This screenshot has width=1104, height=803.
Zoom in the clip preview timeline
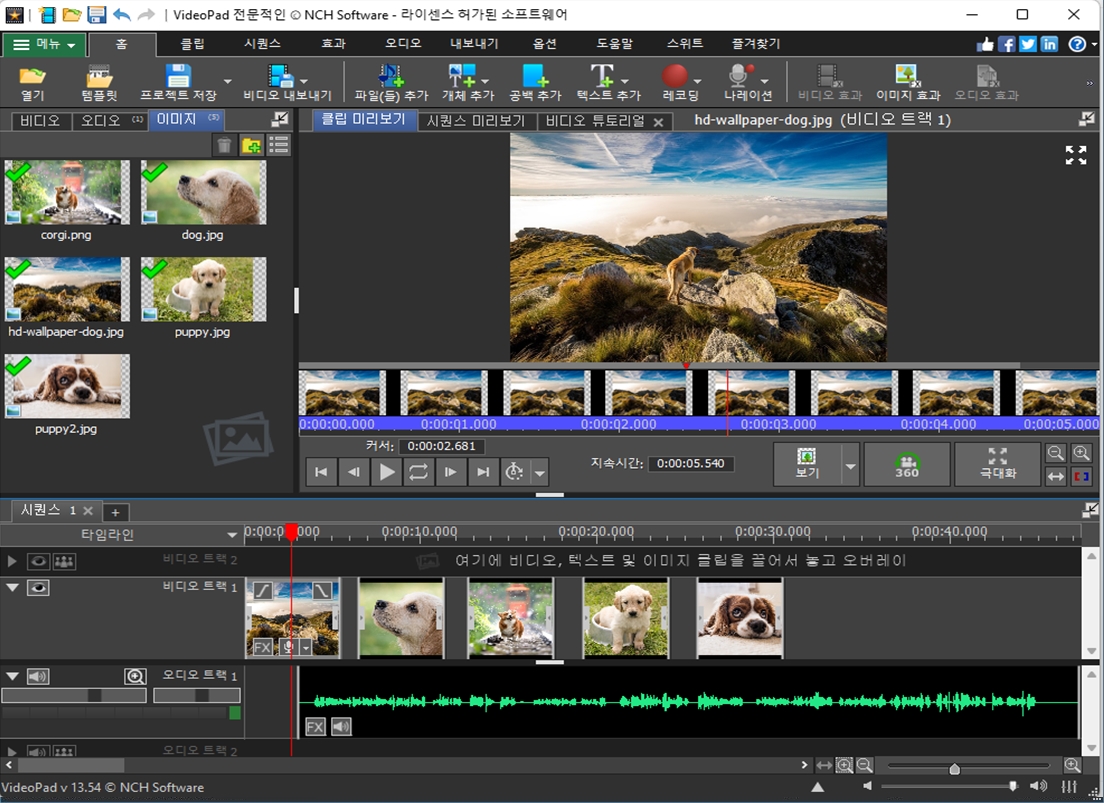click(1081, 453)
